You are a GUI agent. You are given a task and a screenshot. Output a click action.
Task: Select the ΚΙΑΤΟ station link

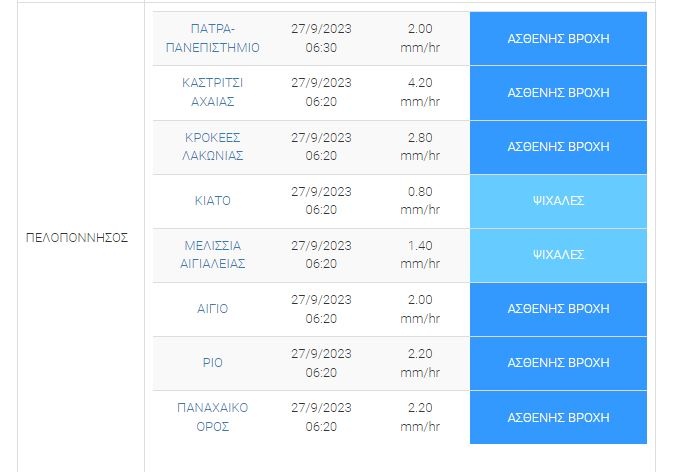point(212,200)
